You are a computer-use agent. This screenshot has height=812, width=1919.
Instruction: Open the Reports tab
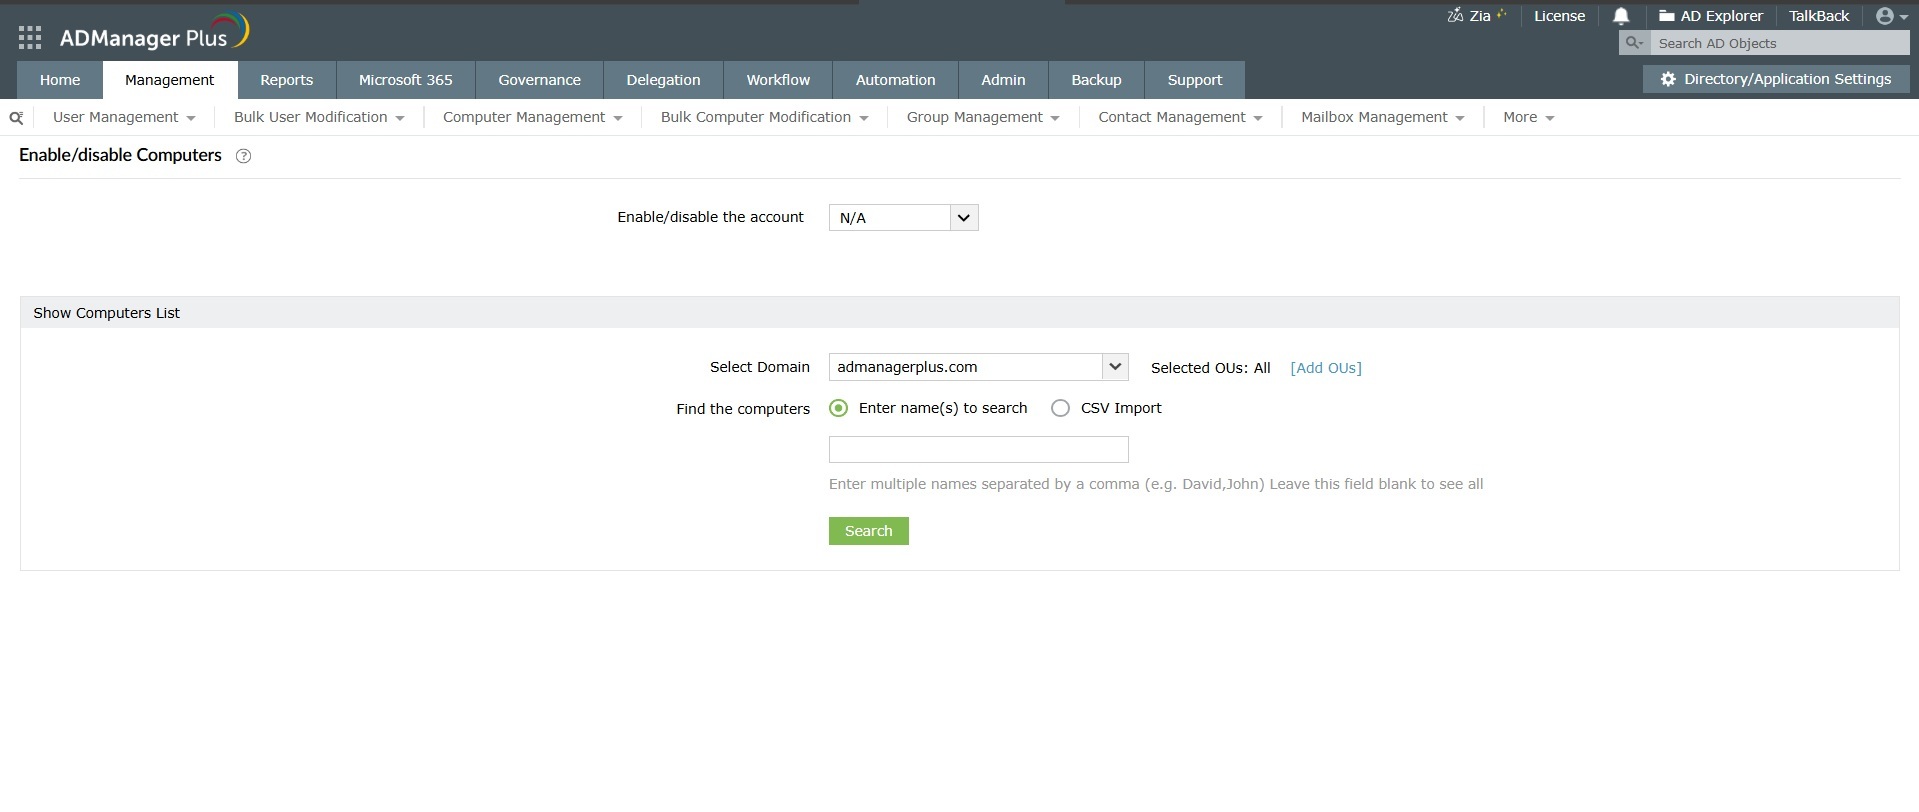coord(287,80)
